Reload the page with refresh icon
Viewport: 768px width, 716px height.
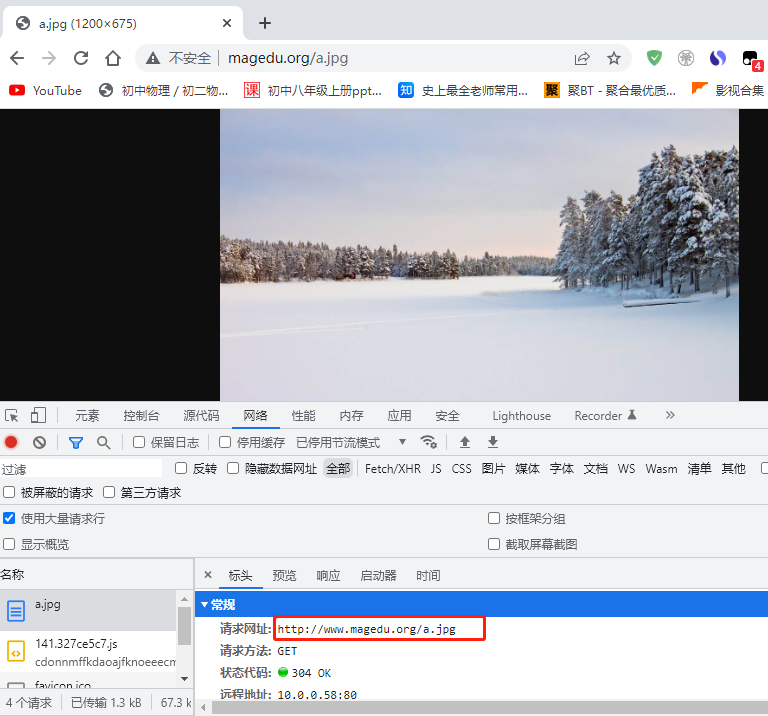[x=81, y=58]
